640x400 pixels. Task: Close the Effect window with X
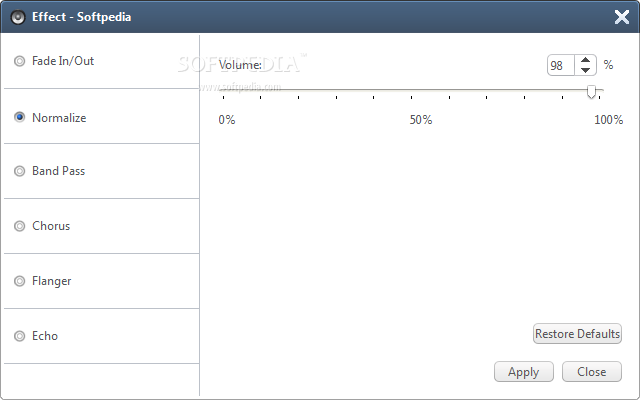[622, 17]
